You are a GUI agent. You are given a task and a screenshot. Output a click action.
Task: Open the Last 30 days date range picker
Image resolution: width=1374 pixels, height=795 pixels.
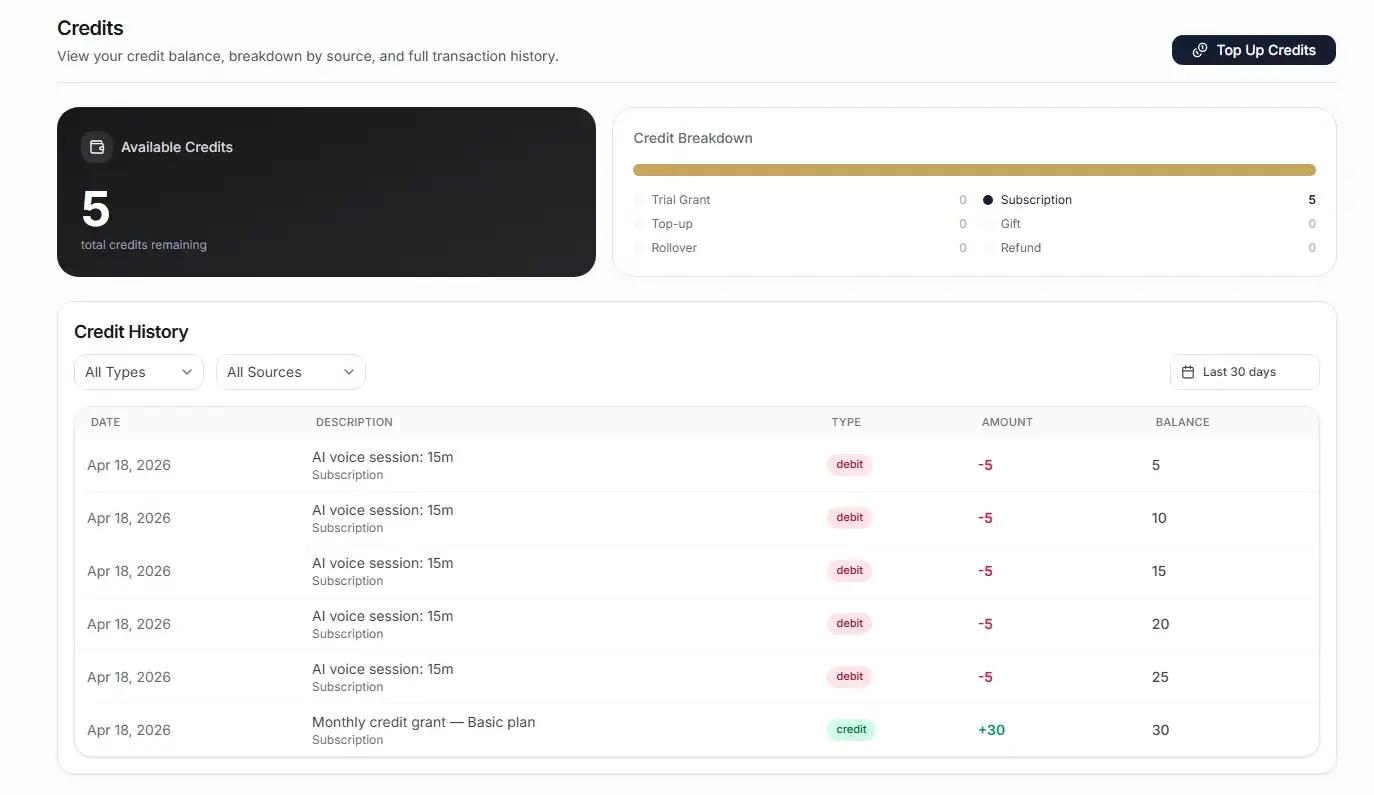(x=1244, y=372)
